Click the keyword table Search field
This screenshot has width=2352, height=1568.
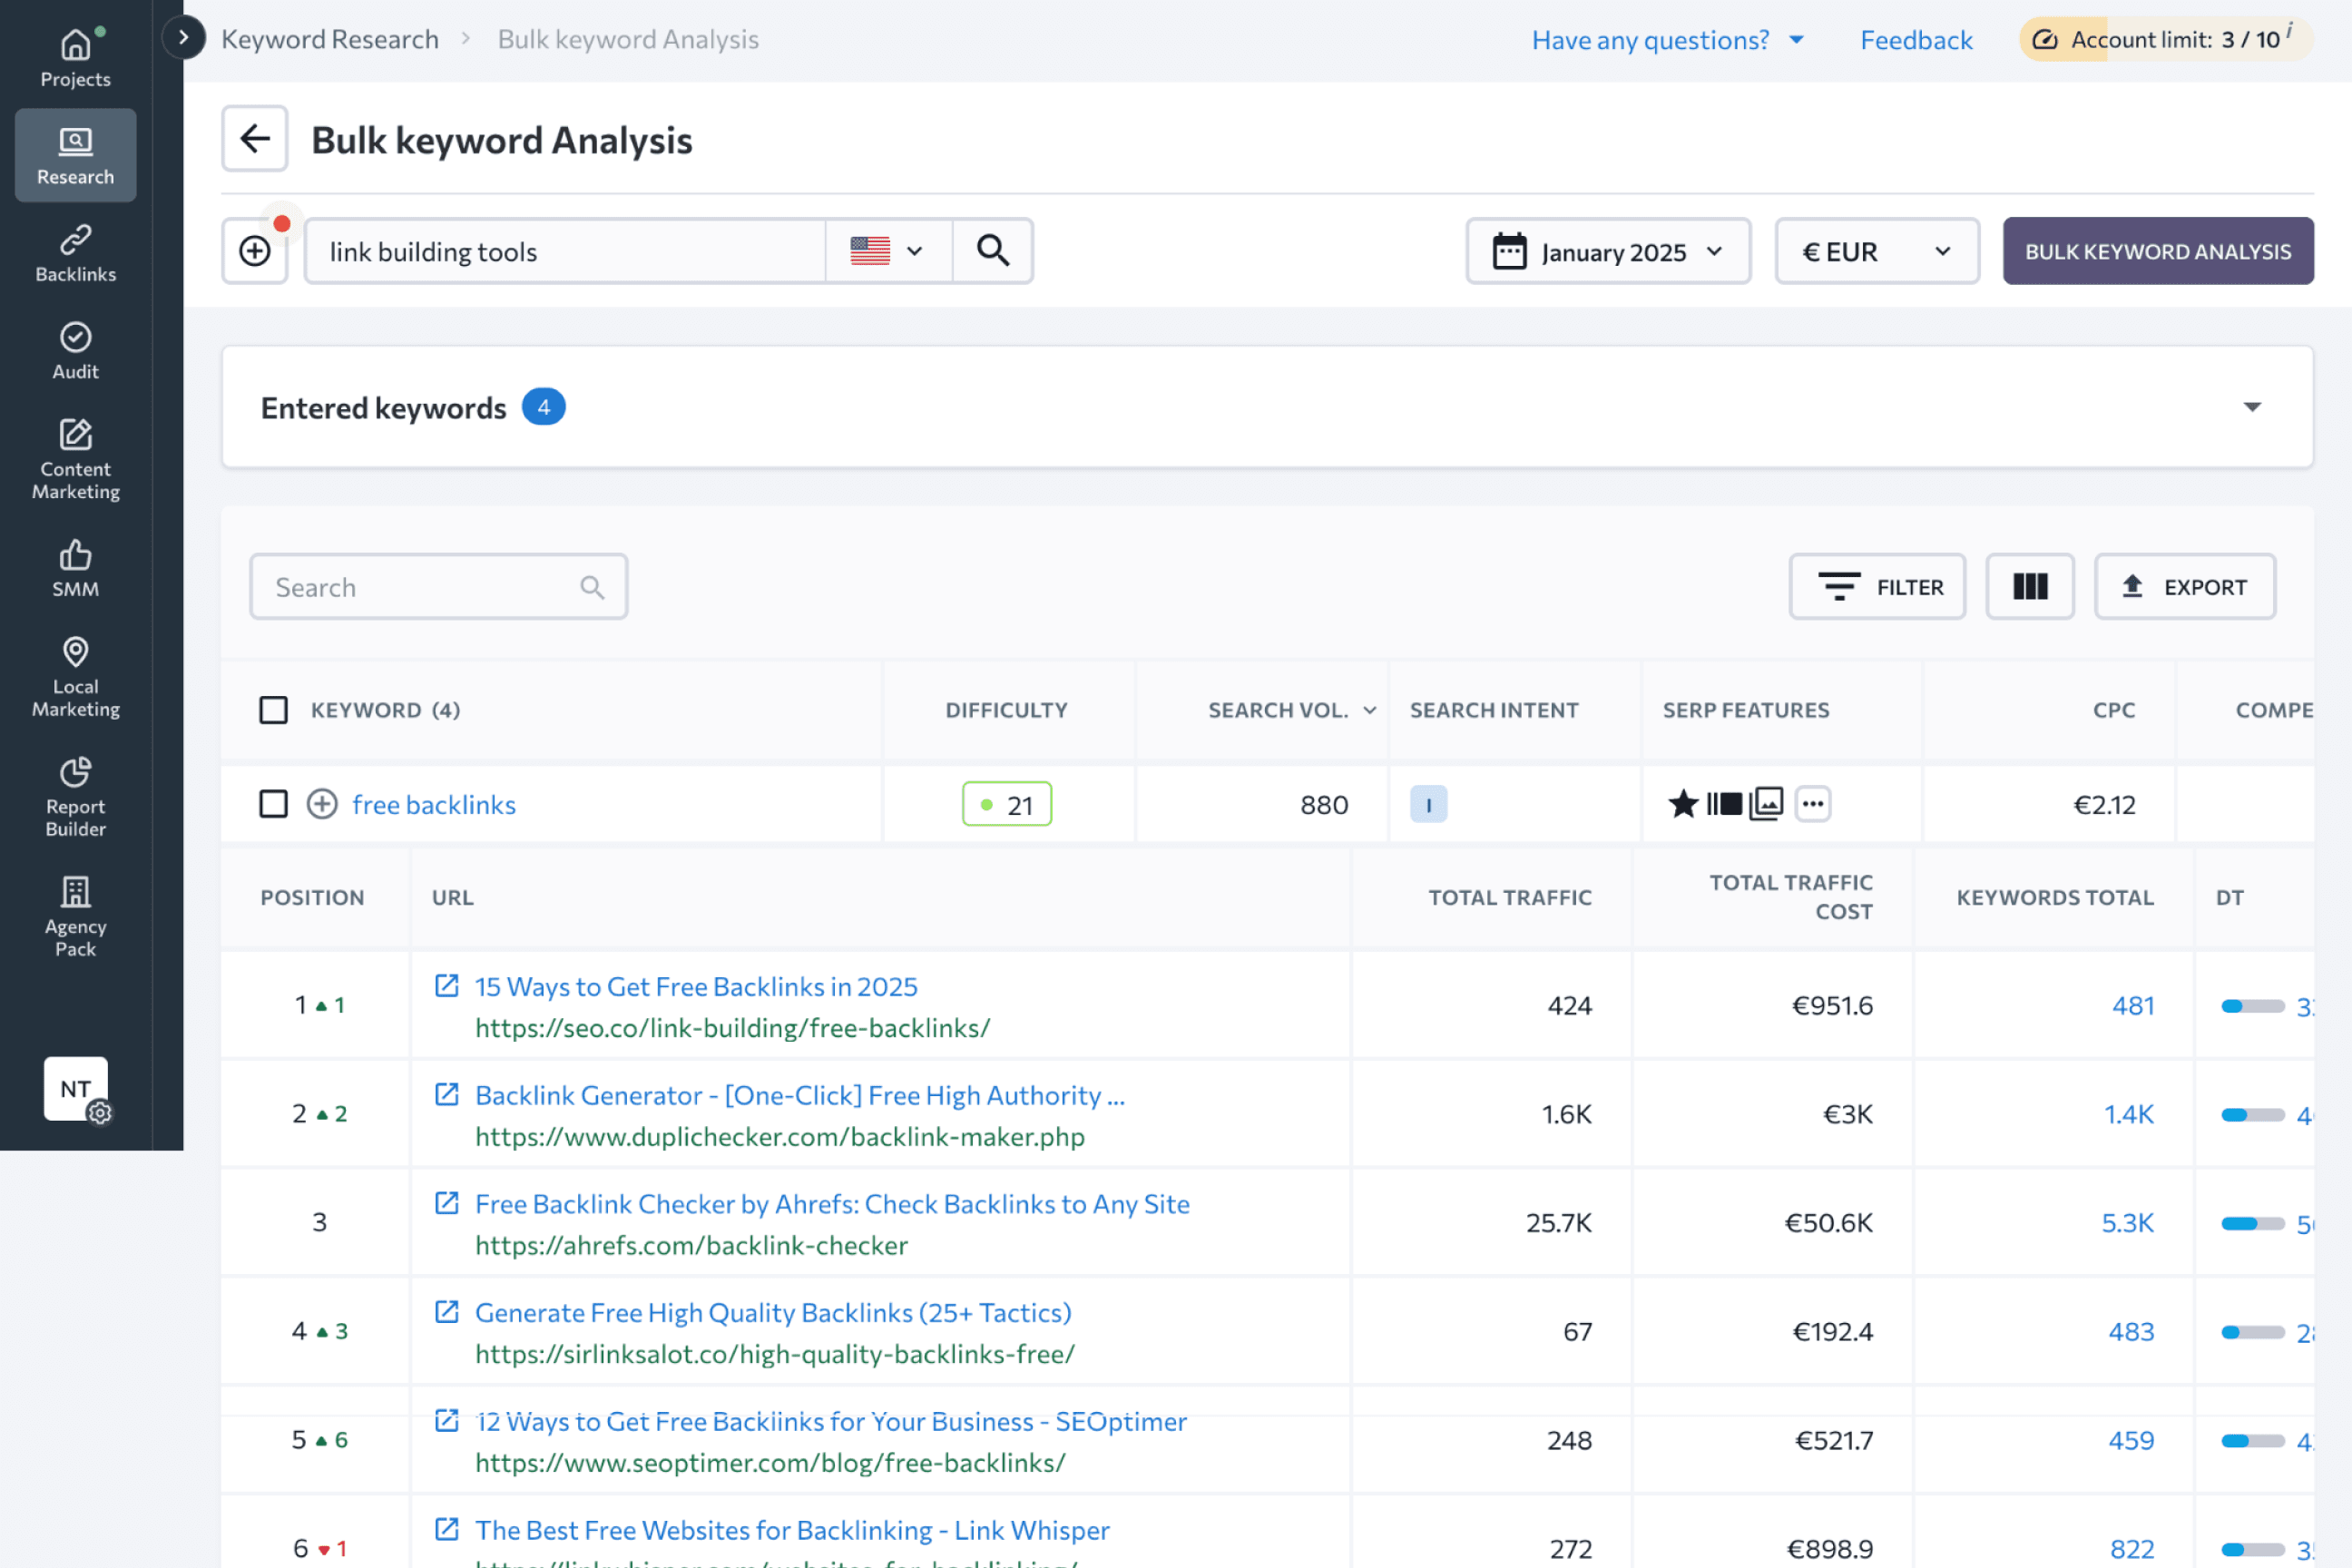pos(425,587)
